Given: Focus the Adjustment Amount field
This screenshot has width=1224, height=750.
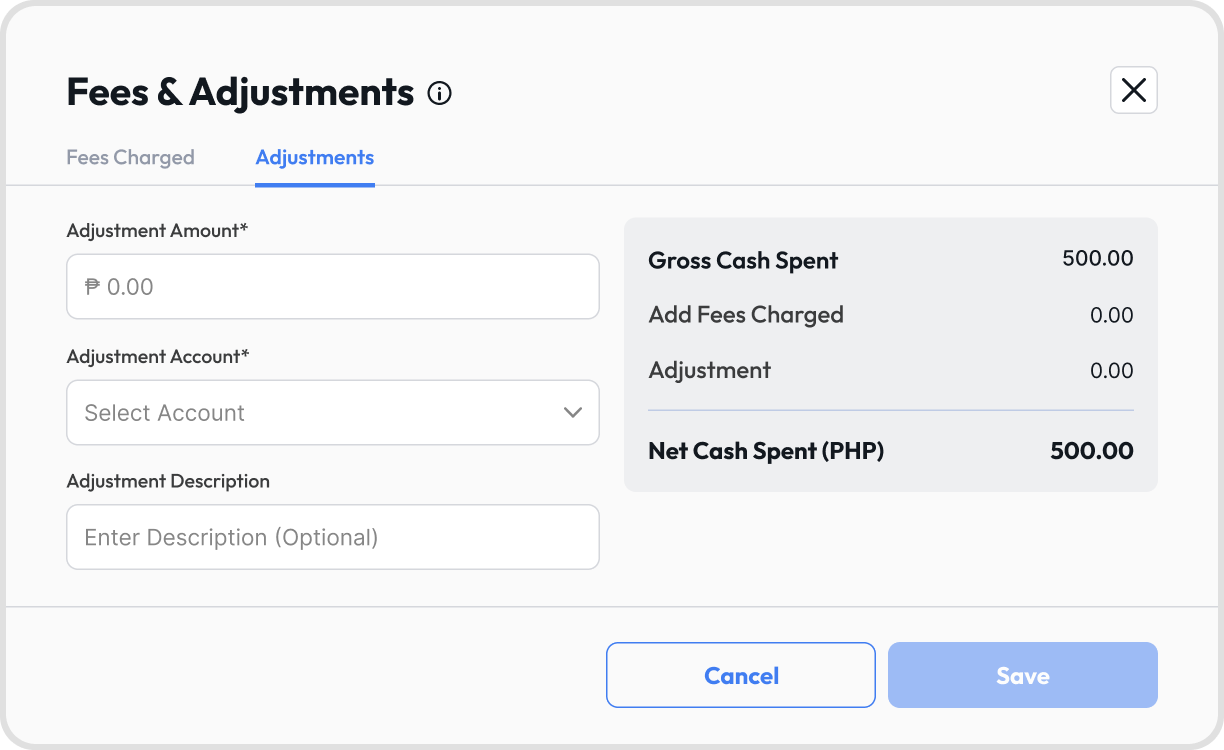Looking at the screenshot, I should (333, 287).
